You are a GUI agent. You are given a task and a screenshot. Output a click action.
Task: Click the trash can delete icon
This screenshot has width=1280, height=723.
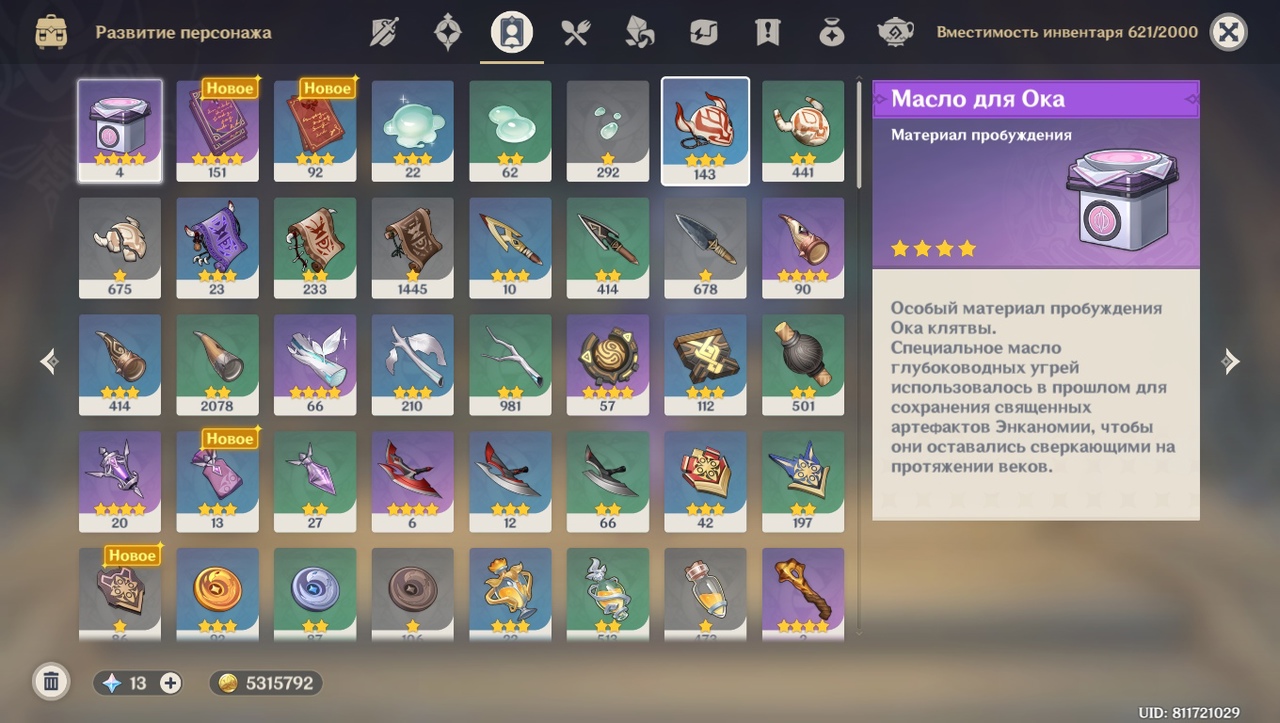click(x=51, y=682)
